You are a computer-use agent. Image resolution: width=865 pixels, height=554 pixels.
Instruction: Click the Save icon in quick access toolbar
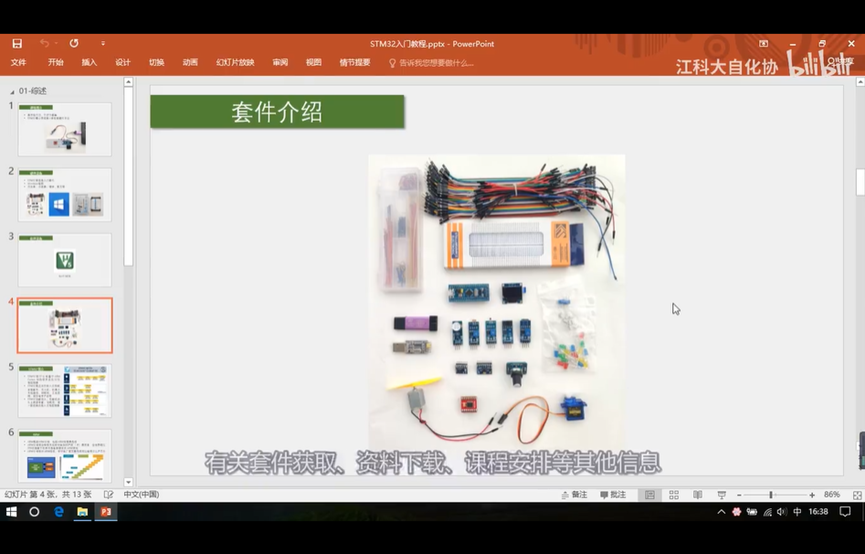tap(17, 43)
